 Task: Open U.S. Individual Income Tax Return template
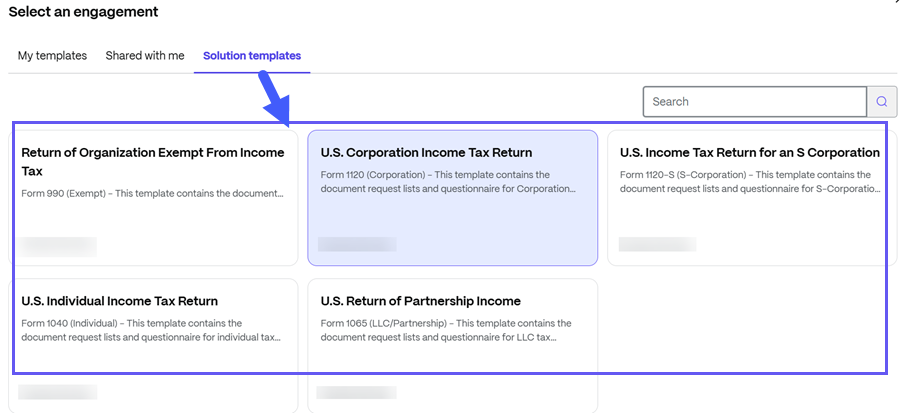153,346
